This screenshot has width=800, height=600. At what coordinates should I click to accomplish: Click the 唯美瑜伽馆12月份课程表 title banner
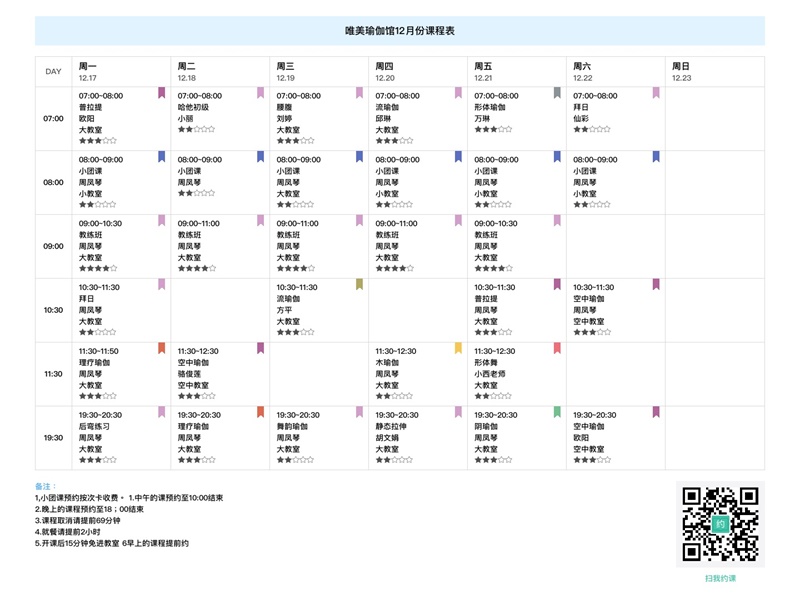(400, 31)
